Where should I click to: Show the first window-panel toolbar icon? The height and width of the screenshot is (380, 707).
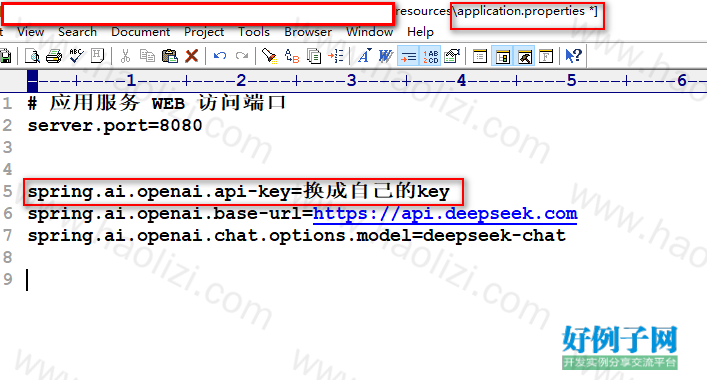(480, 56)
